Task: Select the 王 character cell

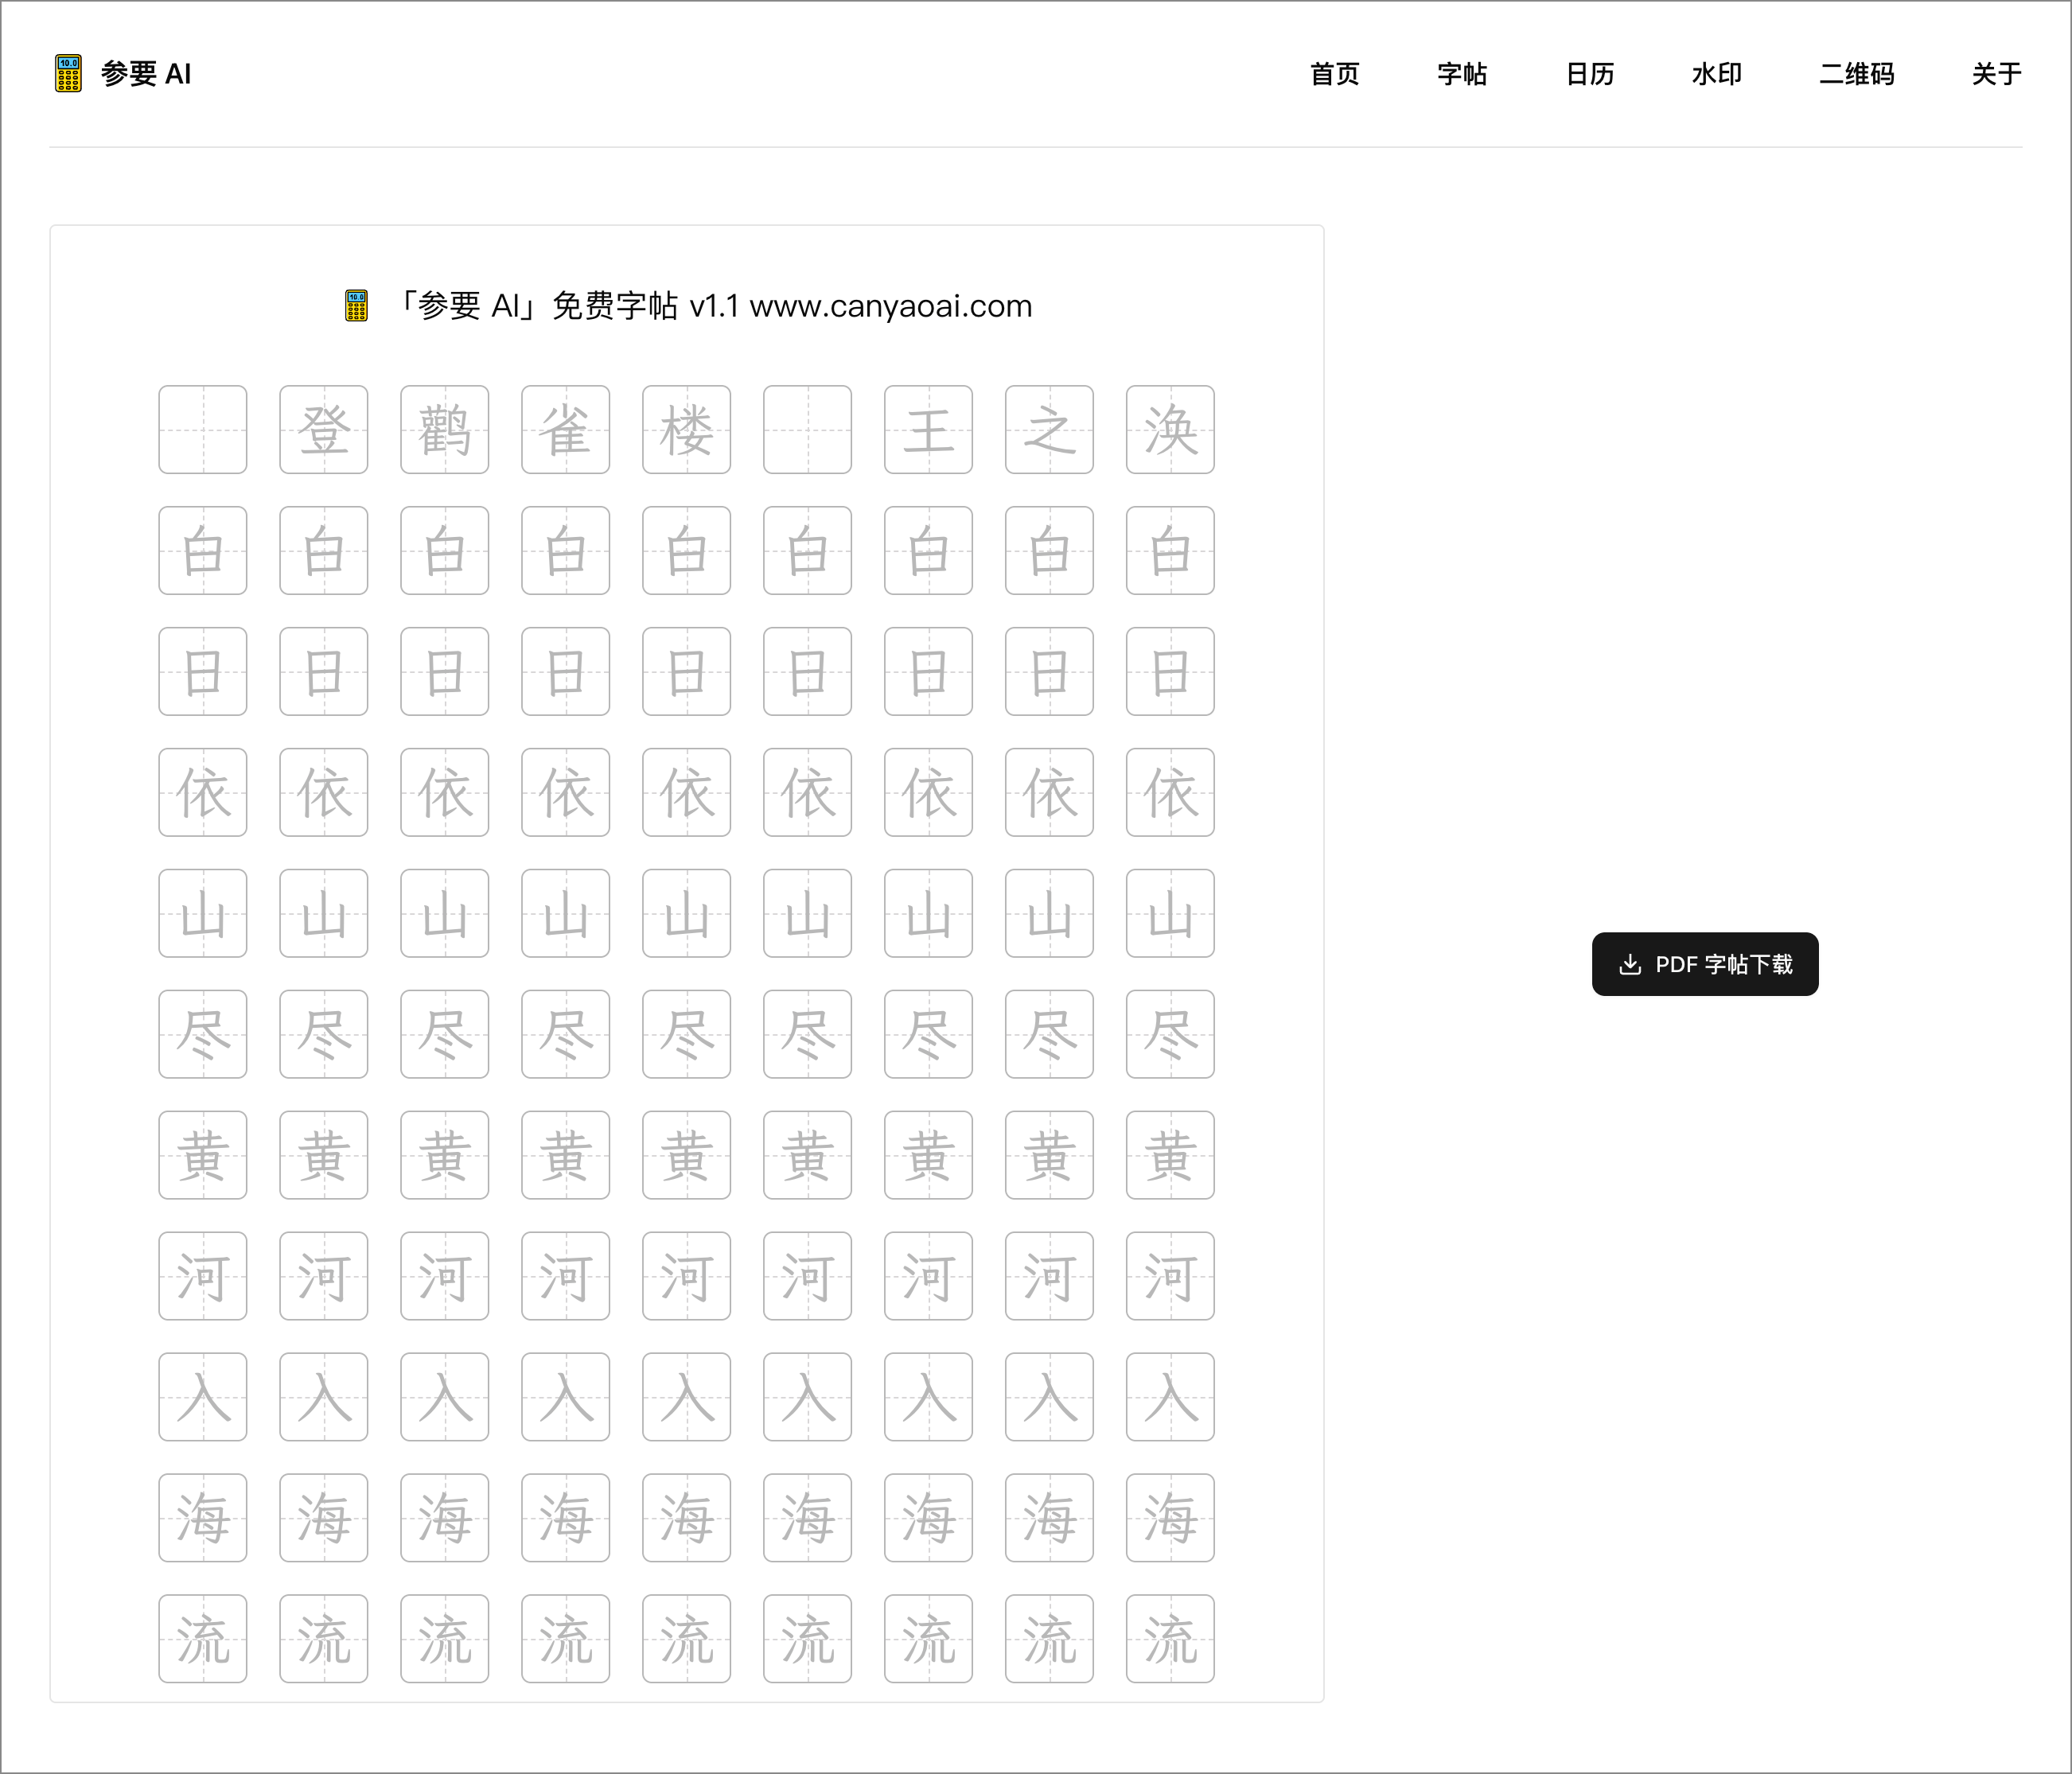Action: (929, 430)
